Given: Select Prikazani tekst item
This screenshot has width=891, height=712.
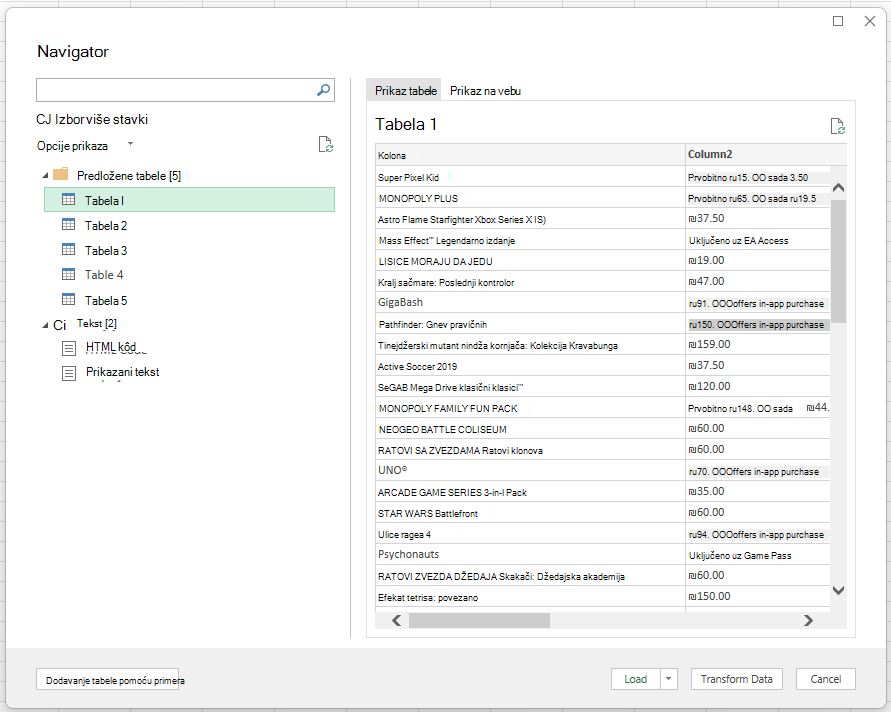Looking at the screenshot, I should (122, 372).
